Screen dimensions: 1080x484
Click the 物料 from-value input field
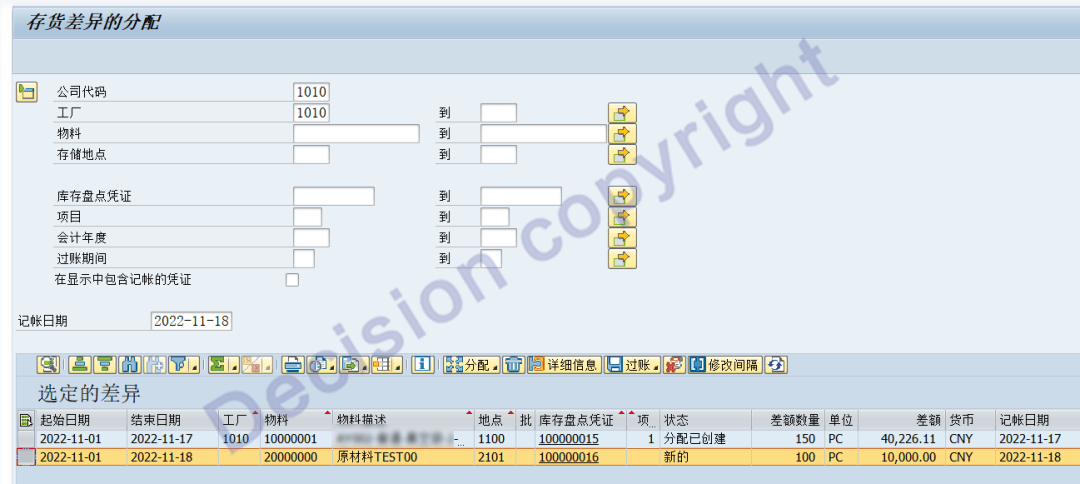(x=356, y=134)
